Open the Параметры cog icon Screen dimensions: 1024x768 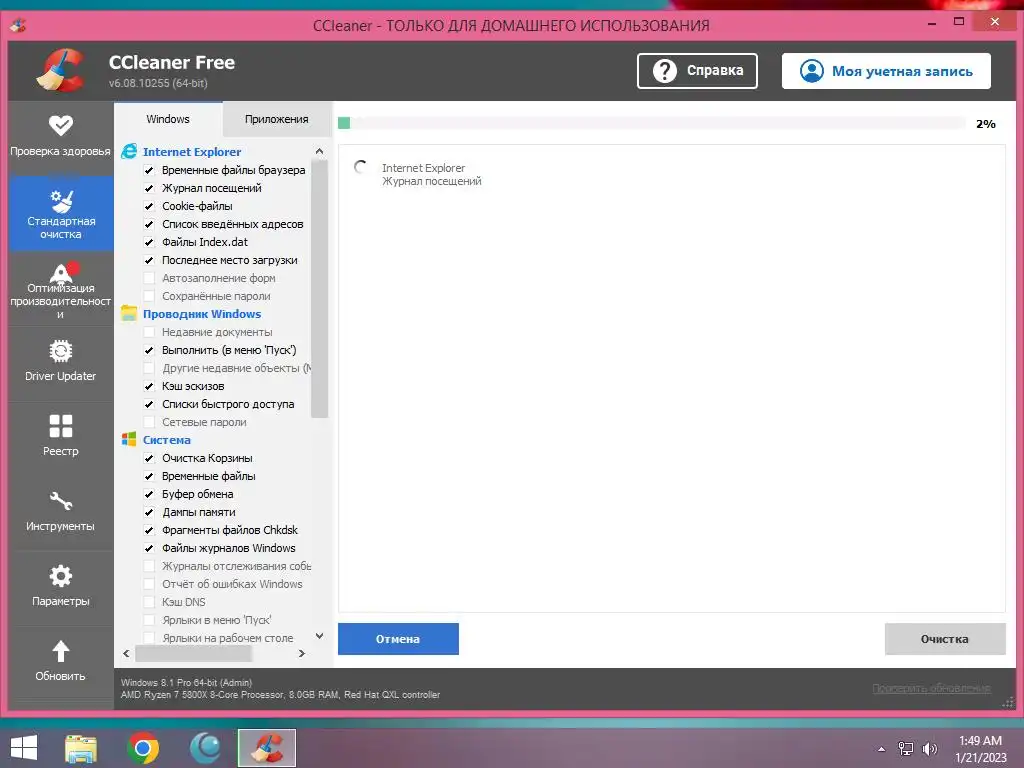(x=61, y=576)
